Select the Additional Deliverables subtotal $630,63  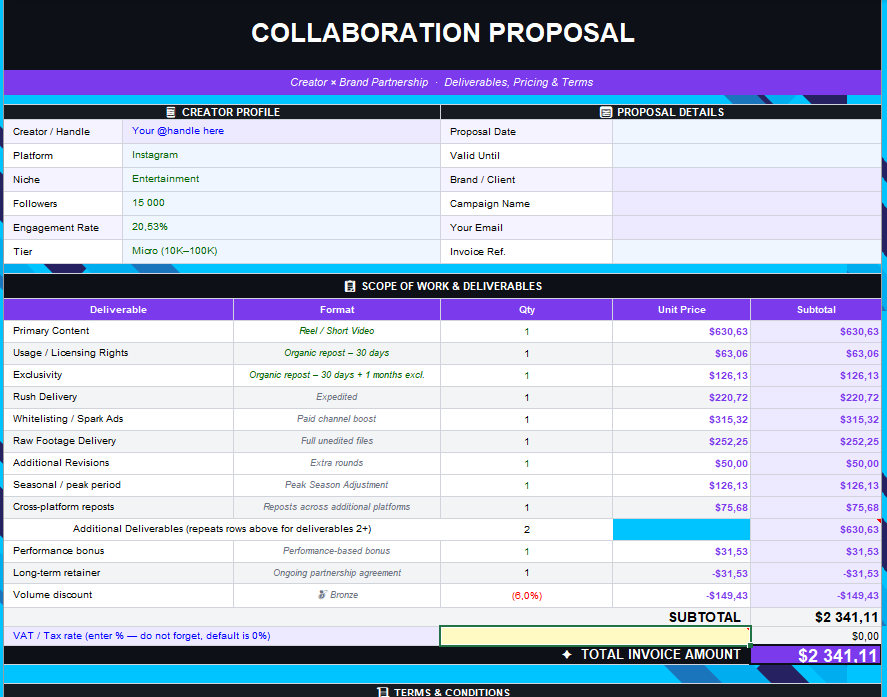[816, 530]
